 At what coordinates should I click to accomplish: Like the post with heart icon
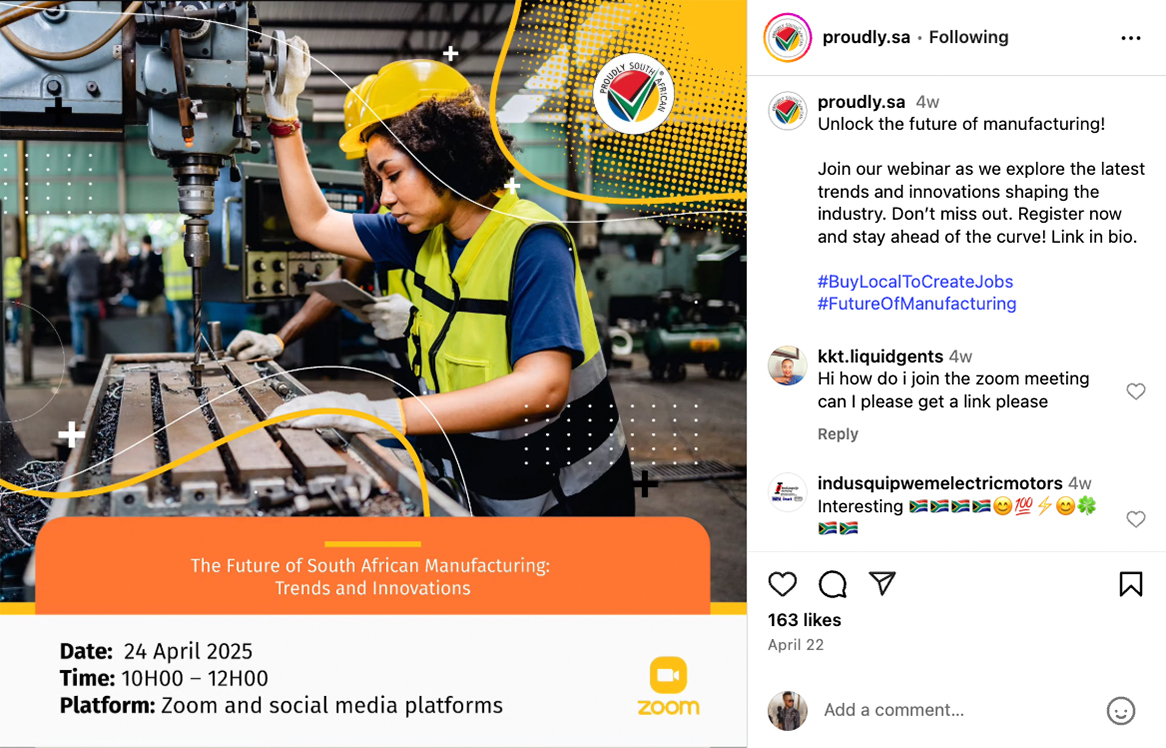coord(782,584)
